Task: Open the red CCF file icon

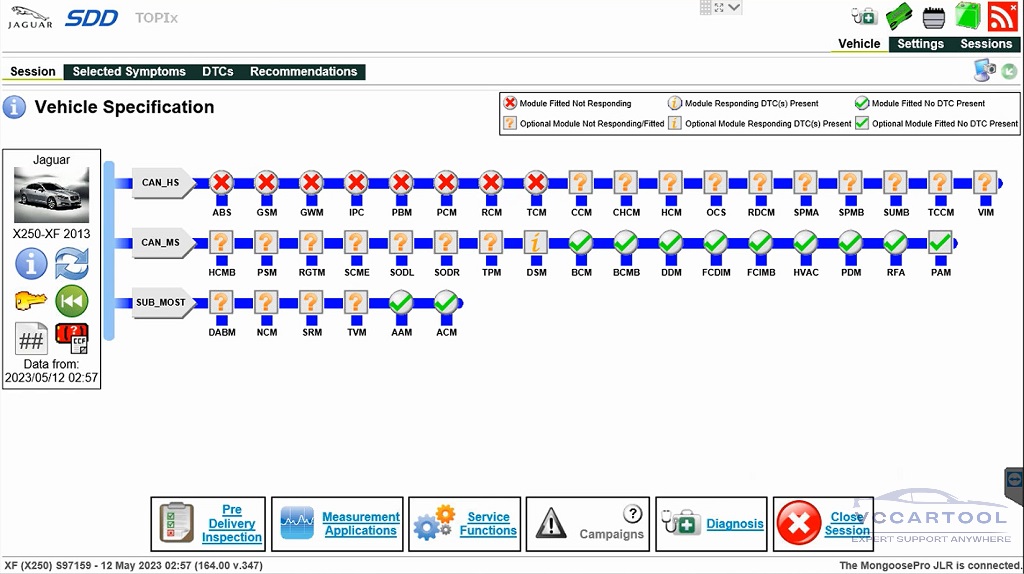Action: [x=71, y=339]
